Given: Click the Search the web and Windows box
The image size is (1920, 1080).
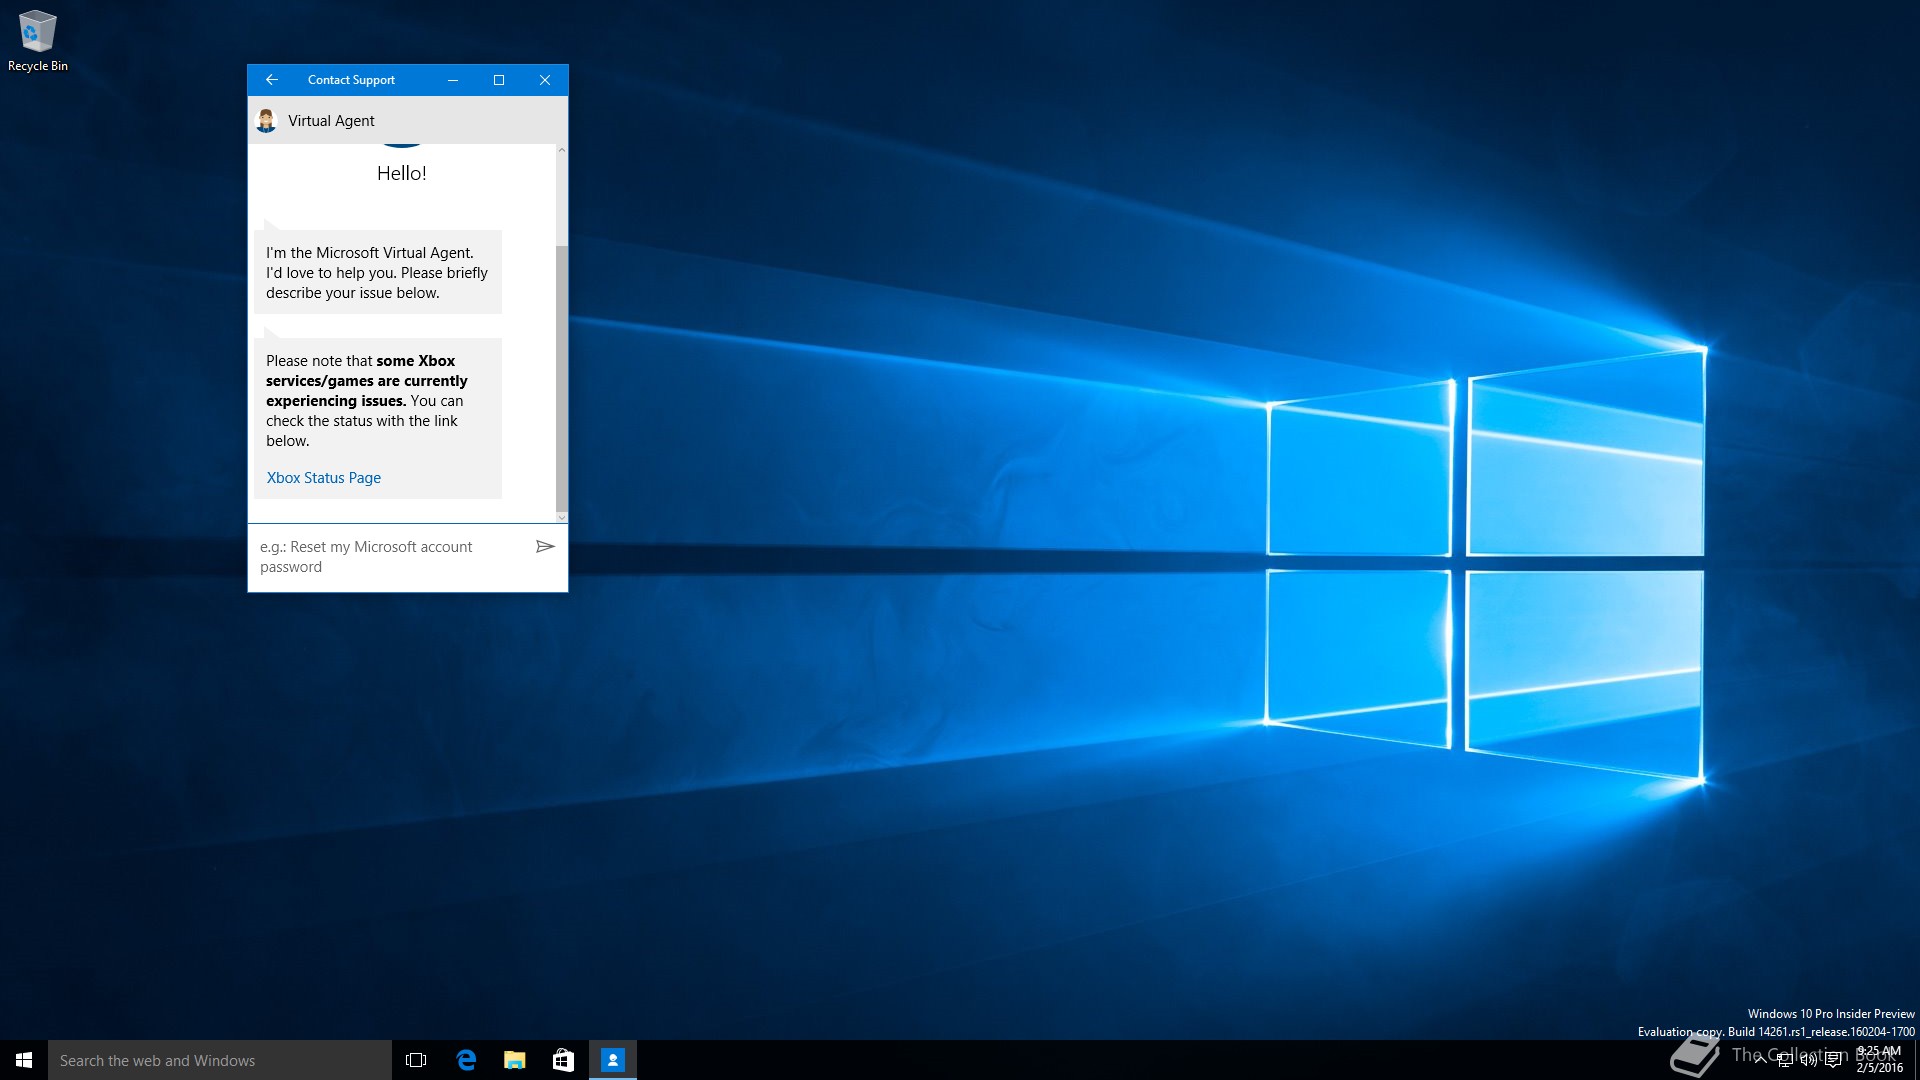Looking at the screenshot, I should pos(220,1060).
